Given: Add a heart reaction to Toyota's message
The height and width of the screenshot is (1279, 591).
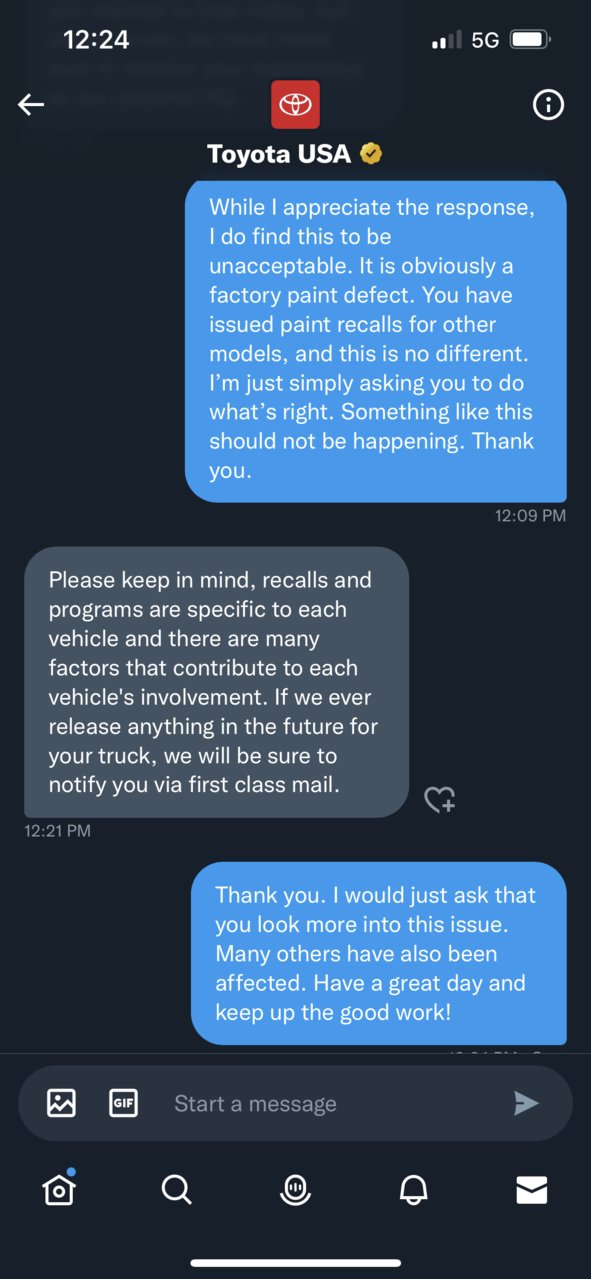Looking at the screenshot, I should pyautogui.click(x=440, y=799).
